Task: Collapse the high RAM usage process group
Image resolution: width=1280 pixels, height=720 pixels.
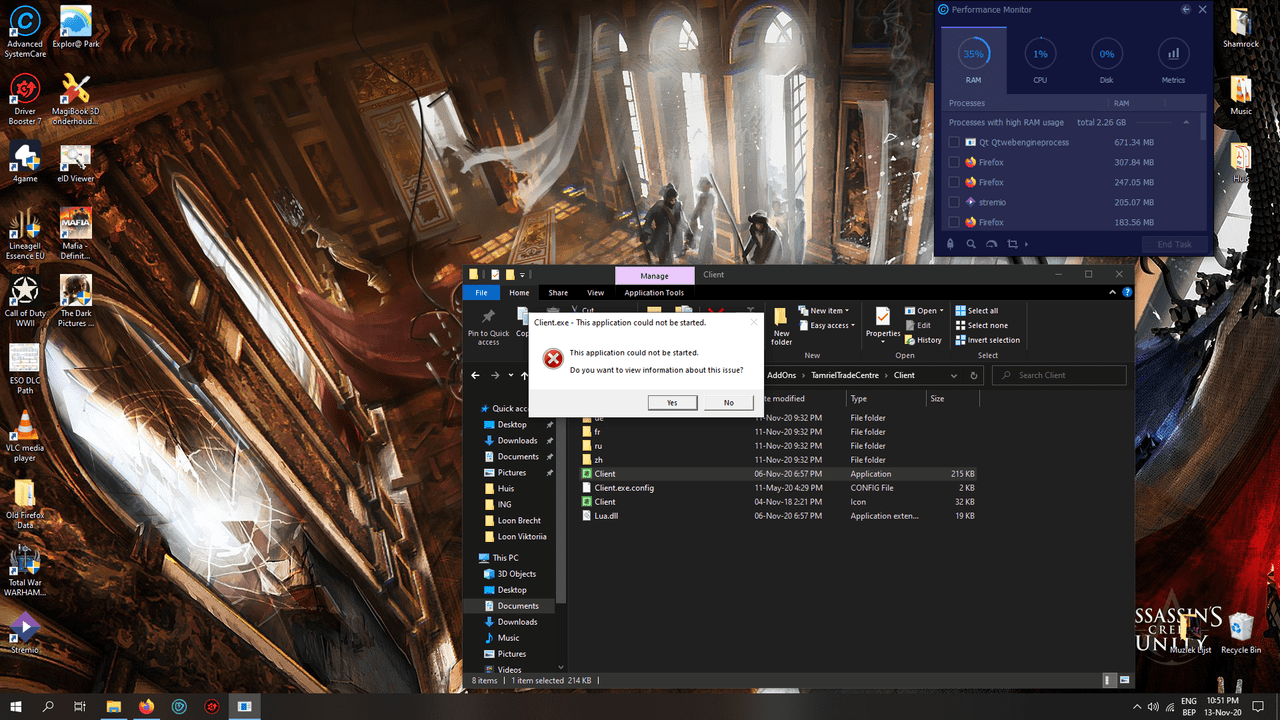Action: click(x=1187, y=122)
